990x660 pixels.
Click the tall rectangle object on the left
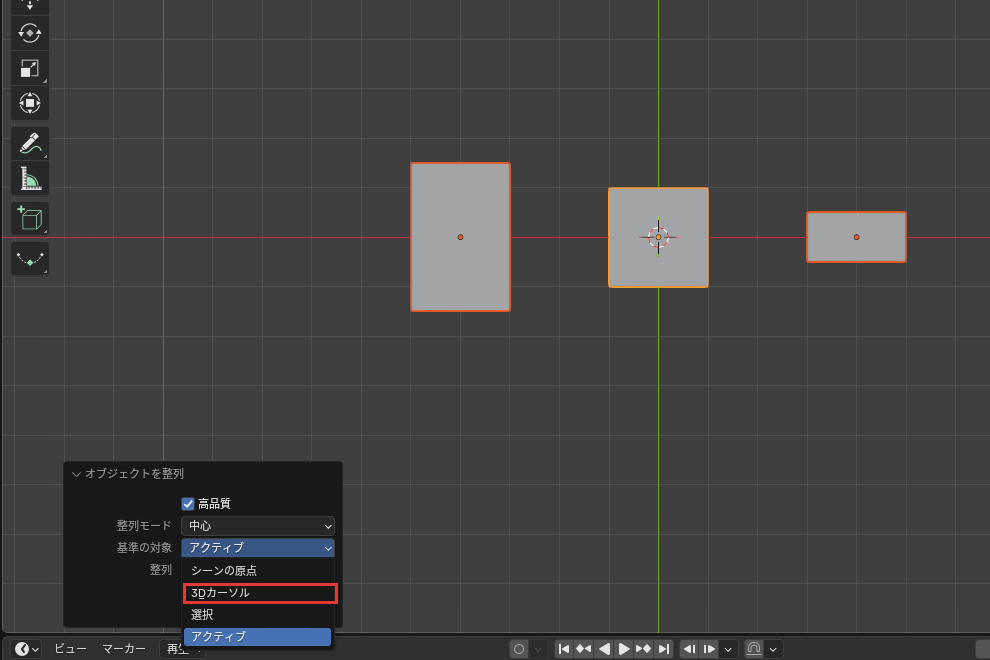point(460,237)
